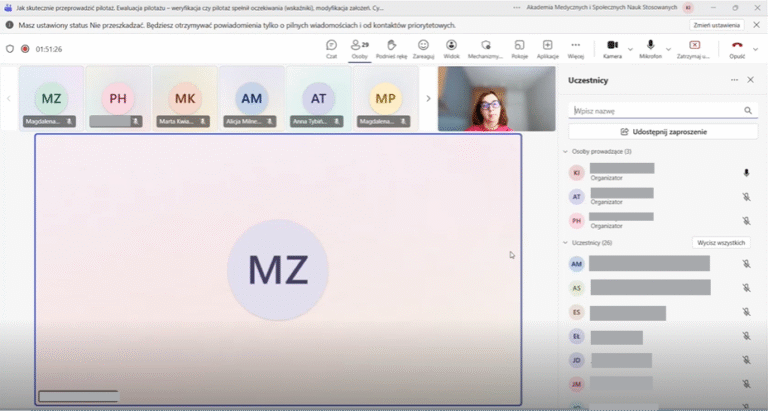Open the Widok view options
This screenshot has height=411, width=768.
(x=451, y=46)
